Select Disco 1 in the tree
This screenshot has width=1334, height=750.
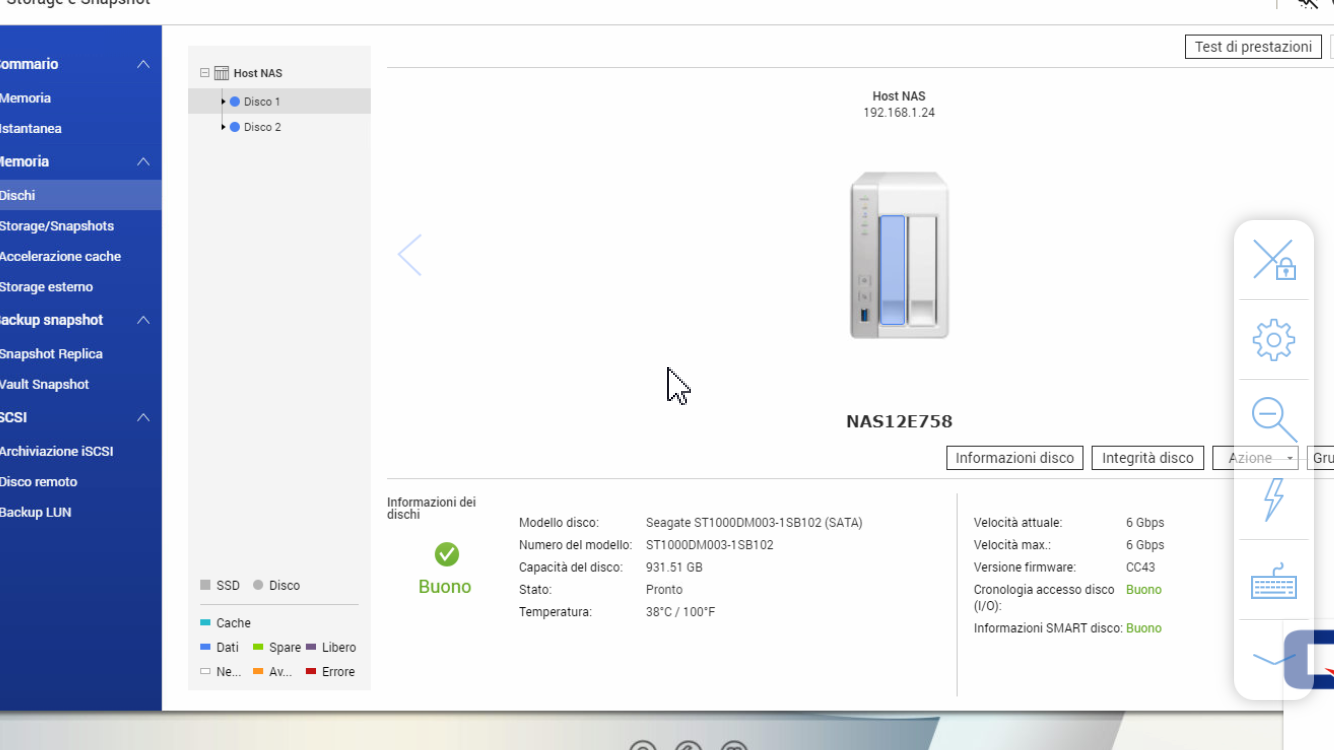tap(262, 101)
